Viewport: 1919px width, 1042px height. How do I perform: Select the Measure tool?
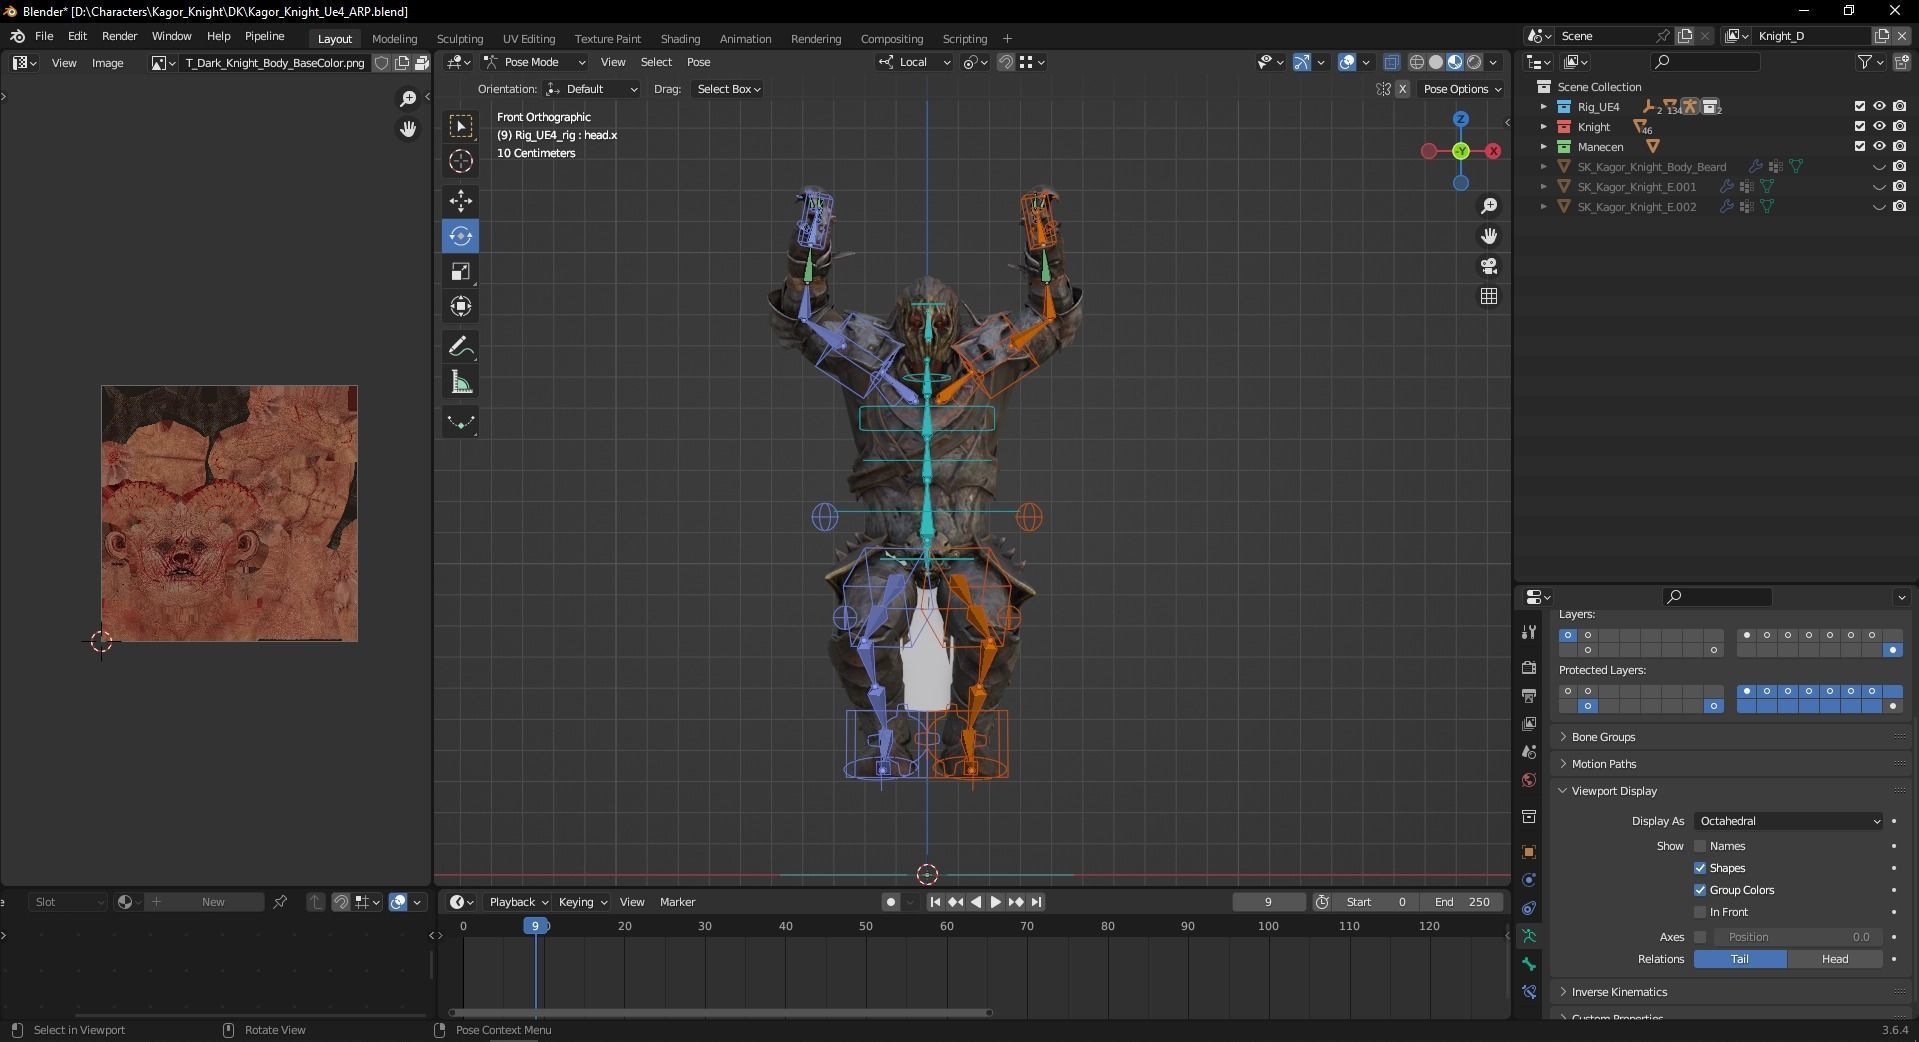460,382
